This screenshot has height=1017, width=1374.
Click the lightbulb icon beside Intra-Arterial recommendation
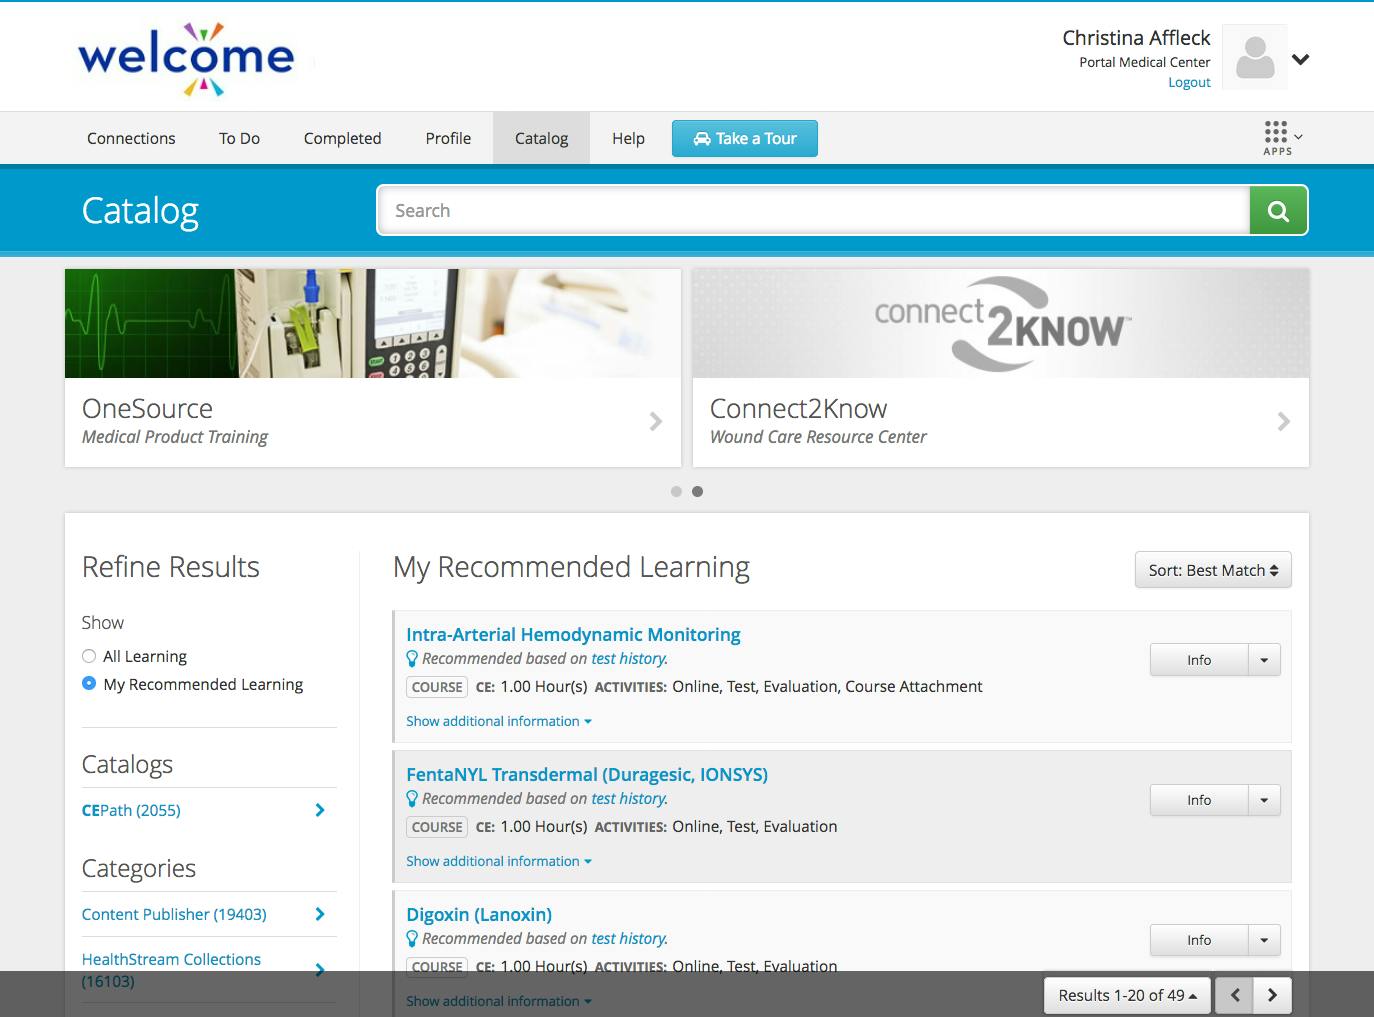412,658
